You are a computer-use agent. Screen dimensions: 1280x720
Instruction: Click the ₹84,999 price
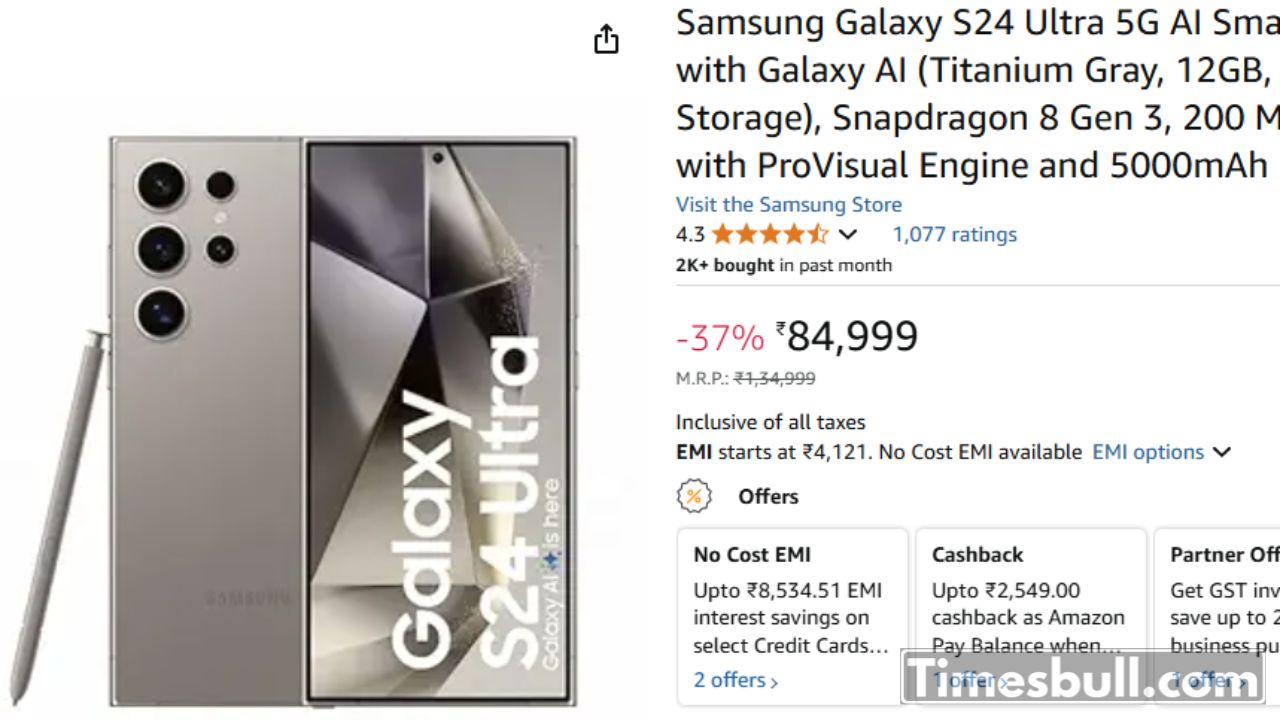pos(852,337)
